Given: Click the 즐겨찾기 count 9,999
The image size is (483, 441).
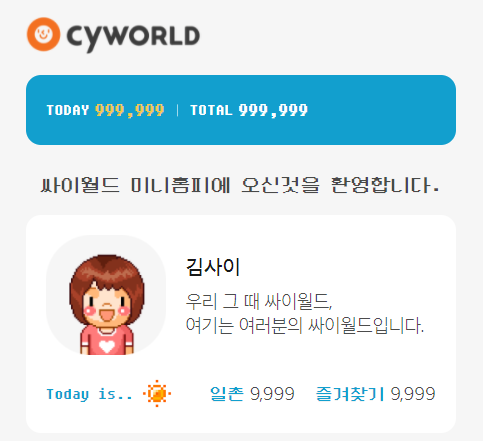Looking at the screenshot, I should coord(413,394).
